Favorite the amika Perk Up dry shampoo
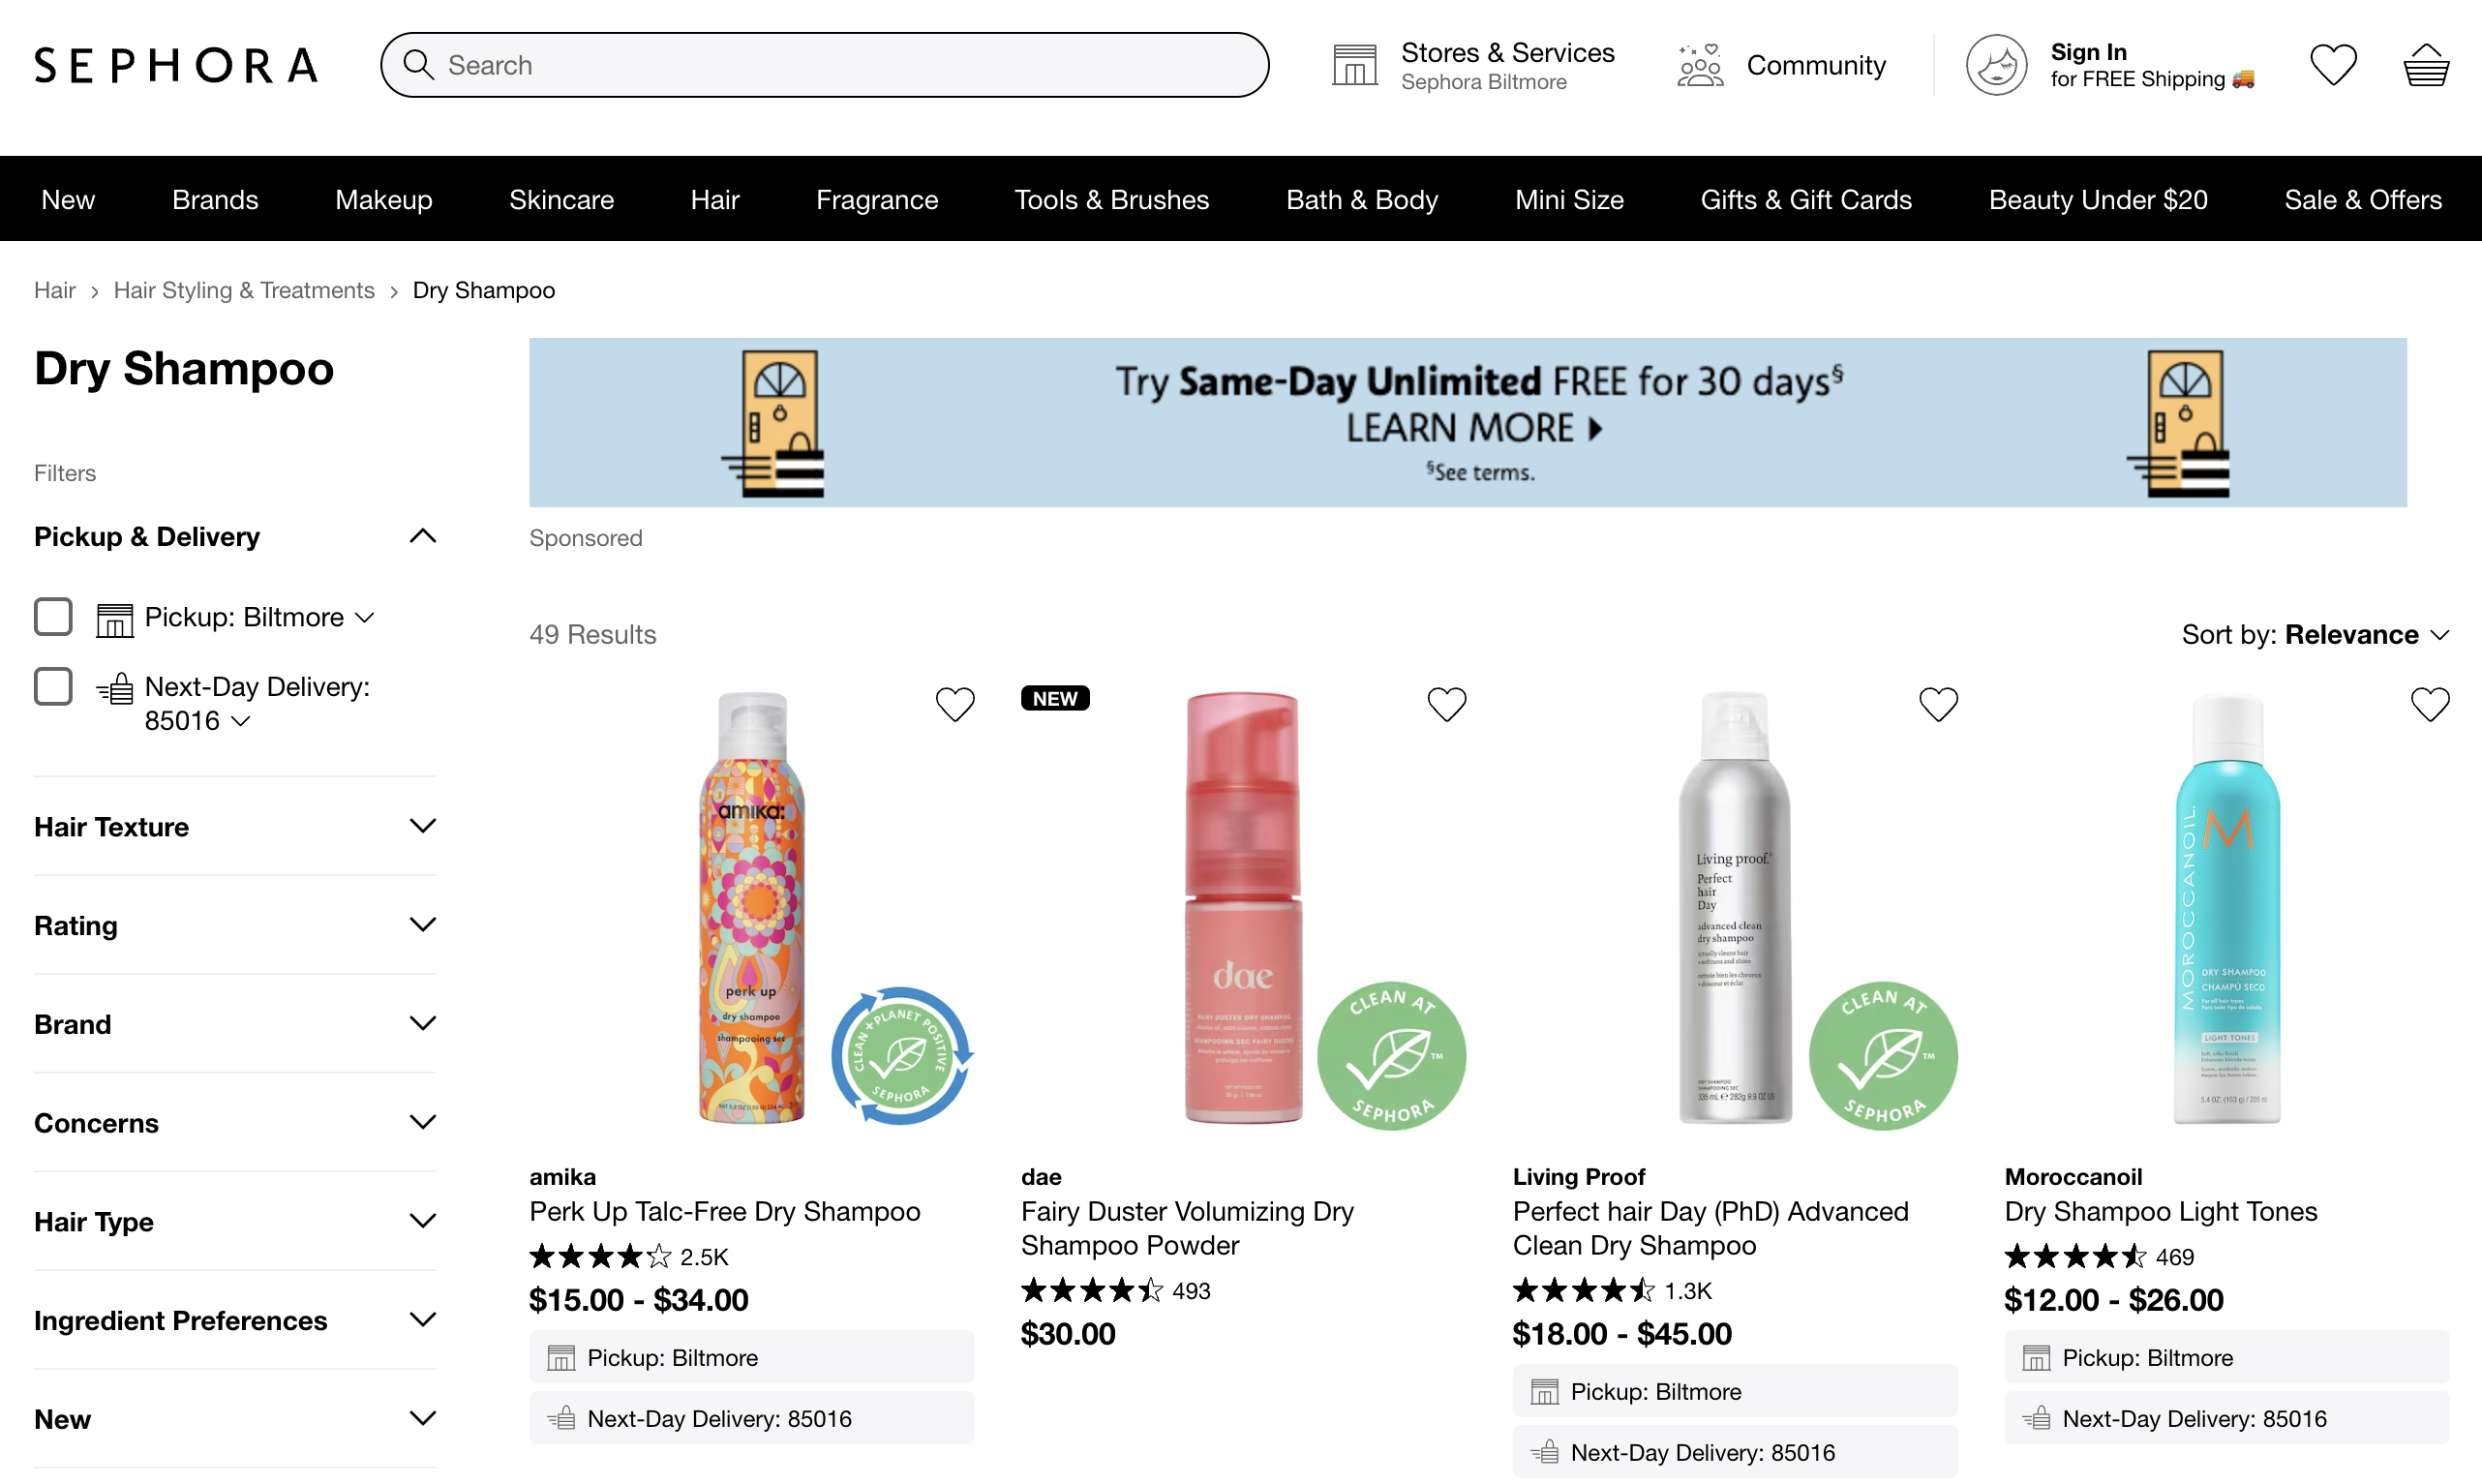The height and width of the screenshot is (1484, 2482). point(955,704)
